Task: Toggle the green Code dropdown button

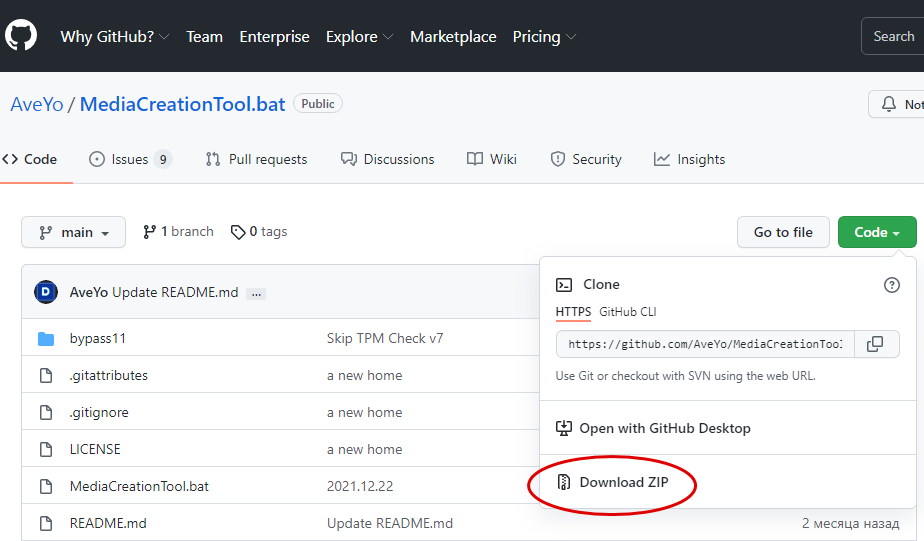Action: (876, 232)
